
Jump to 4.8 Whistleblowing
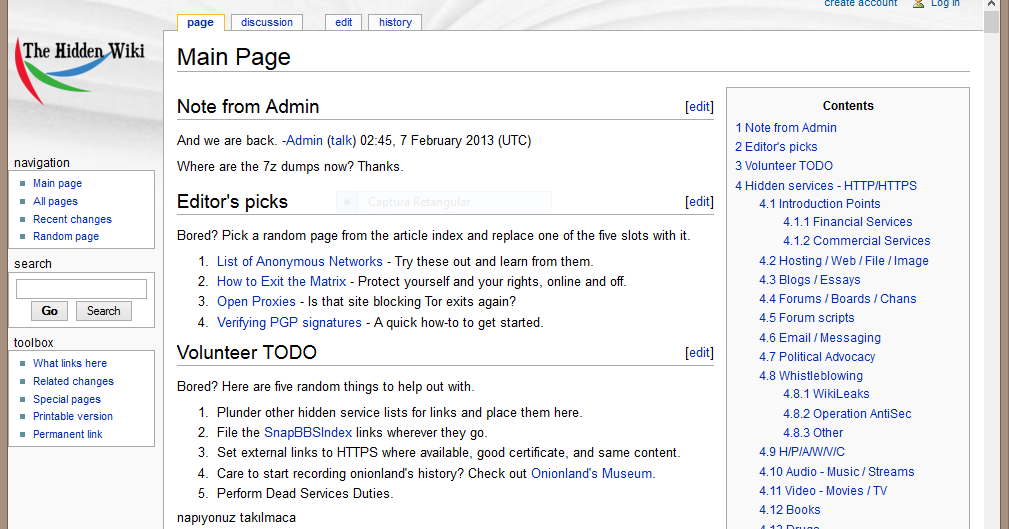click(811, 376)
